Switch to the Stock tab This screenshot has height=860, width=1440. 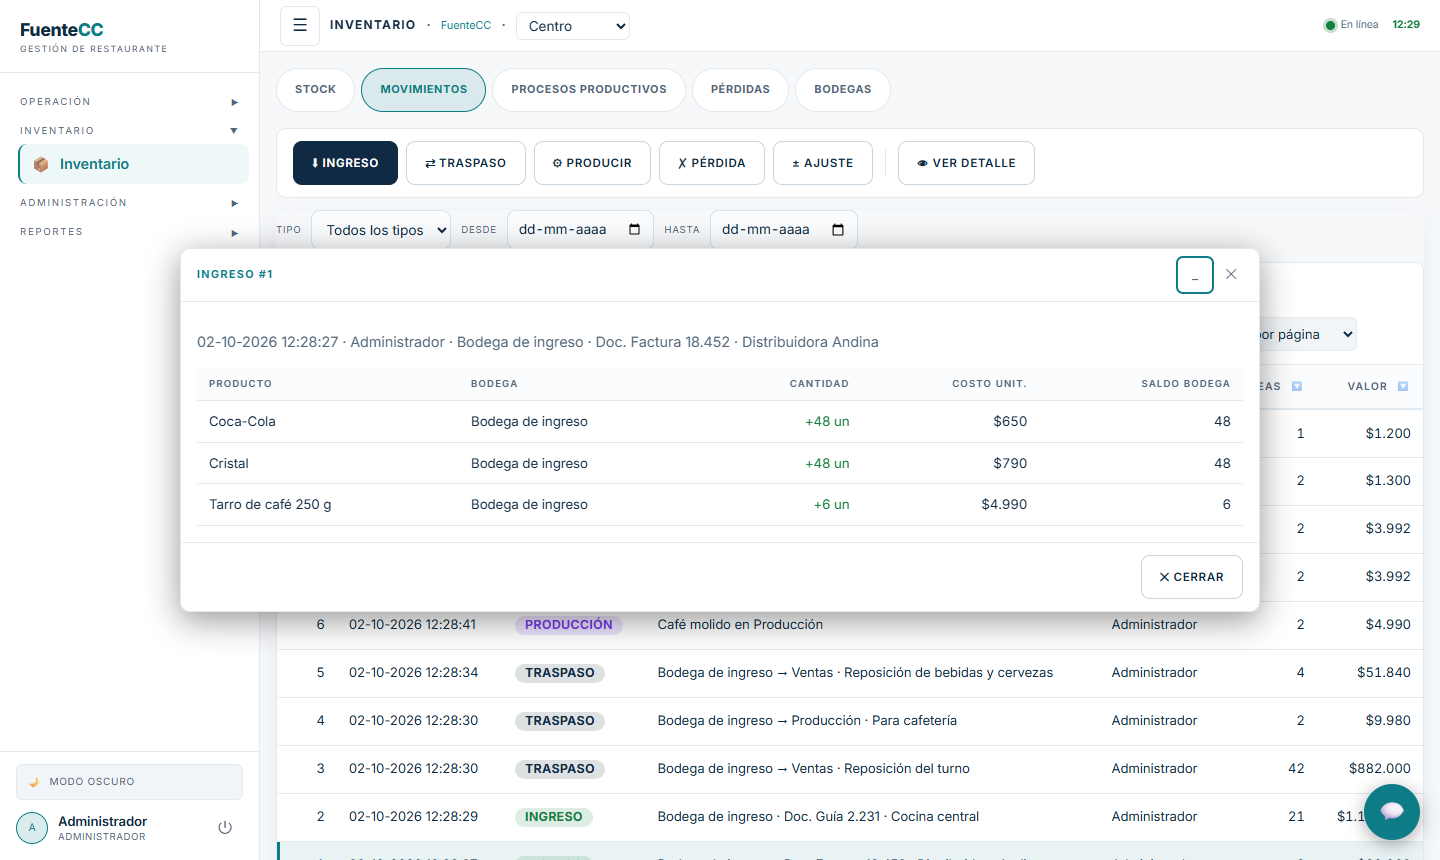coord(315,90)
